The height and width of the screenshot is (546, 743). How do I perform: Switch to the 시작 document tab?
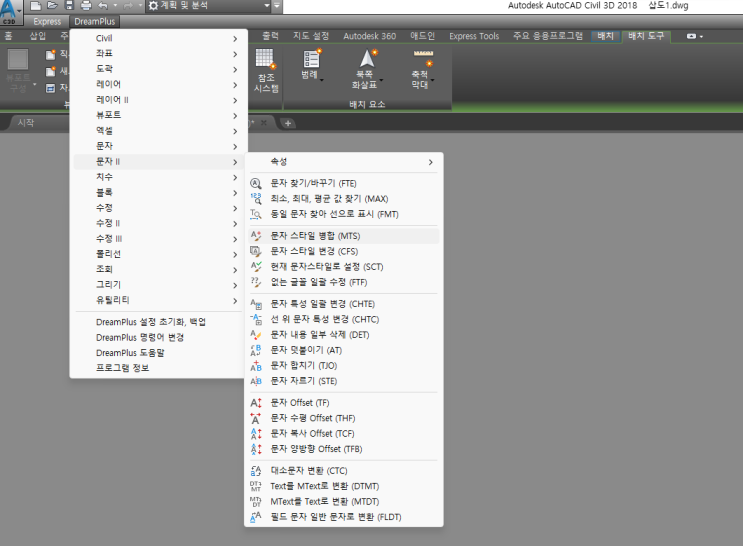point(26,123)
